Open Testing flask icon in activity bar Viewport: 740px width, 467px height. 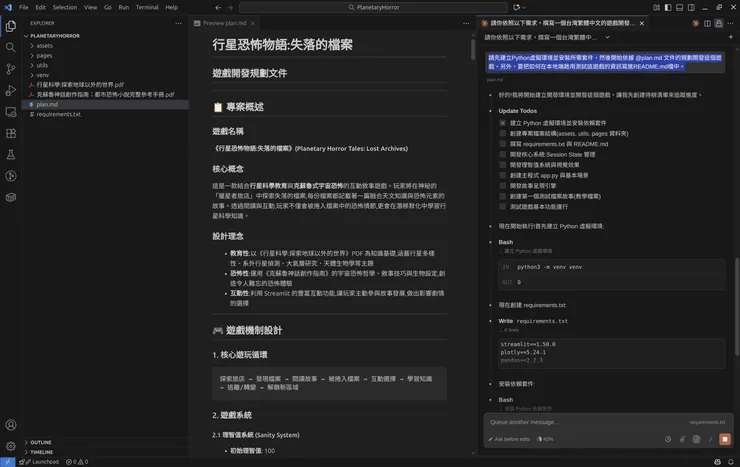[10, 155]
